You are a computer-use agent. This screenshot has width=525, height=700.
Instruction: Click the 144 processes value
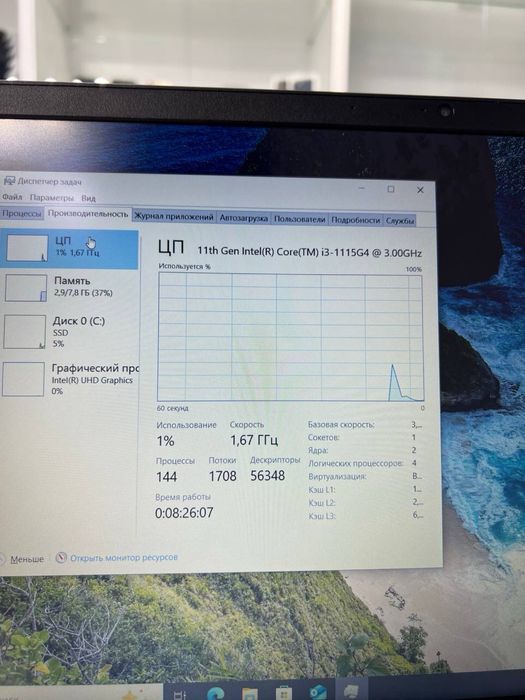[x=167, y=477]
